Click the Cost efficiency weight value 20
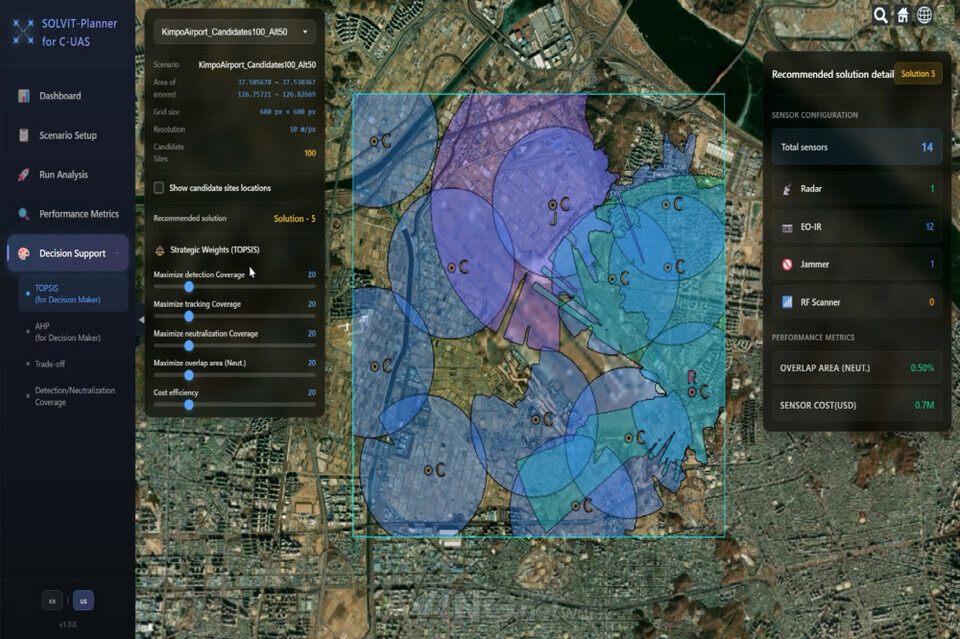960x639 pixels. point(312,392)
